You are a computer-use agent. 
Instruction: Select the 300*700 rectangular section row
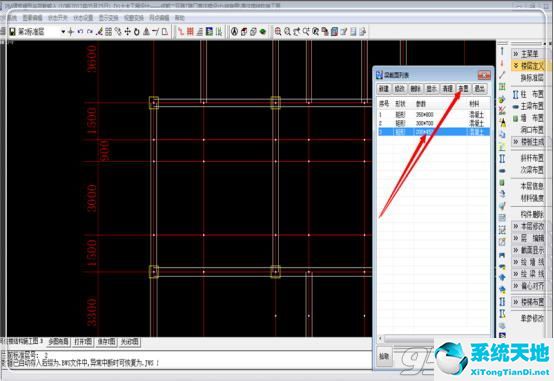click(434, 123)
